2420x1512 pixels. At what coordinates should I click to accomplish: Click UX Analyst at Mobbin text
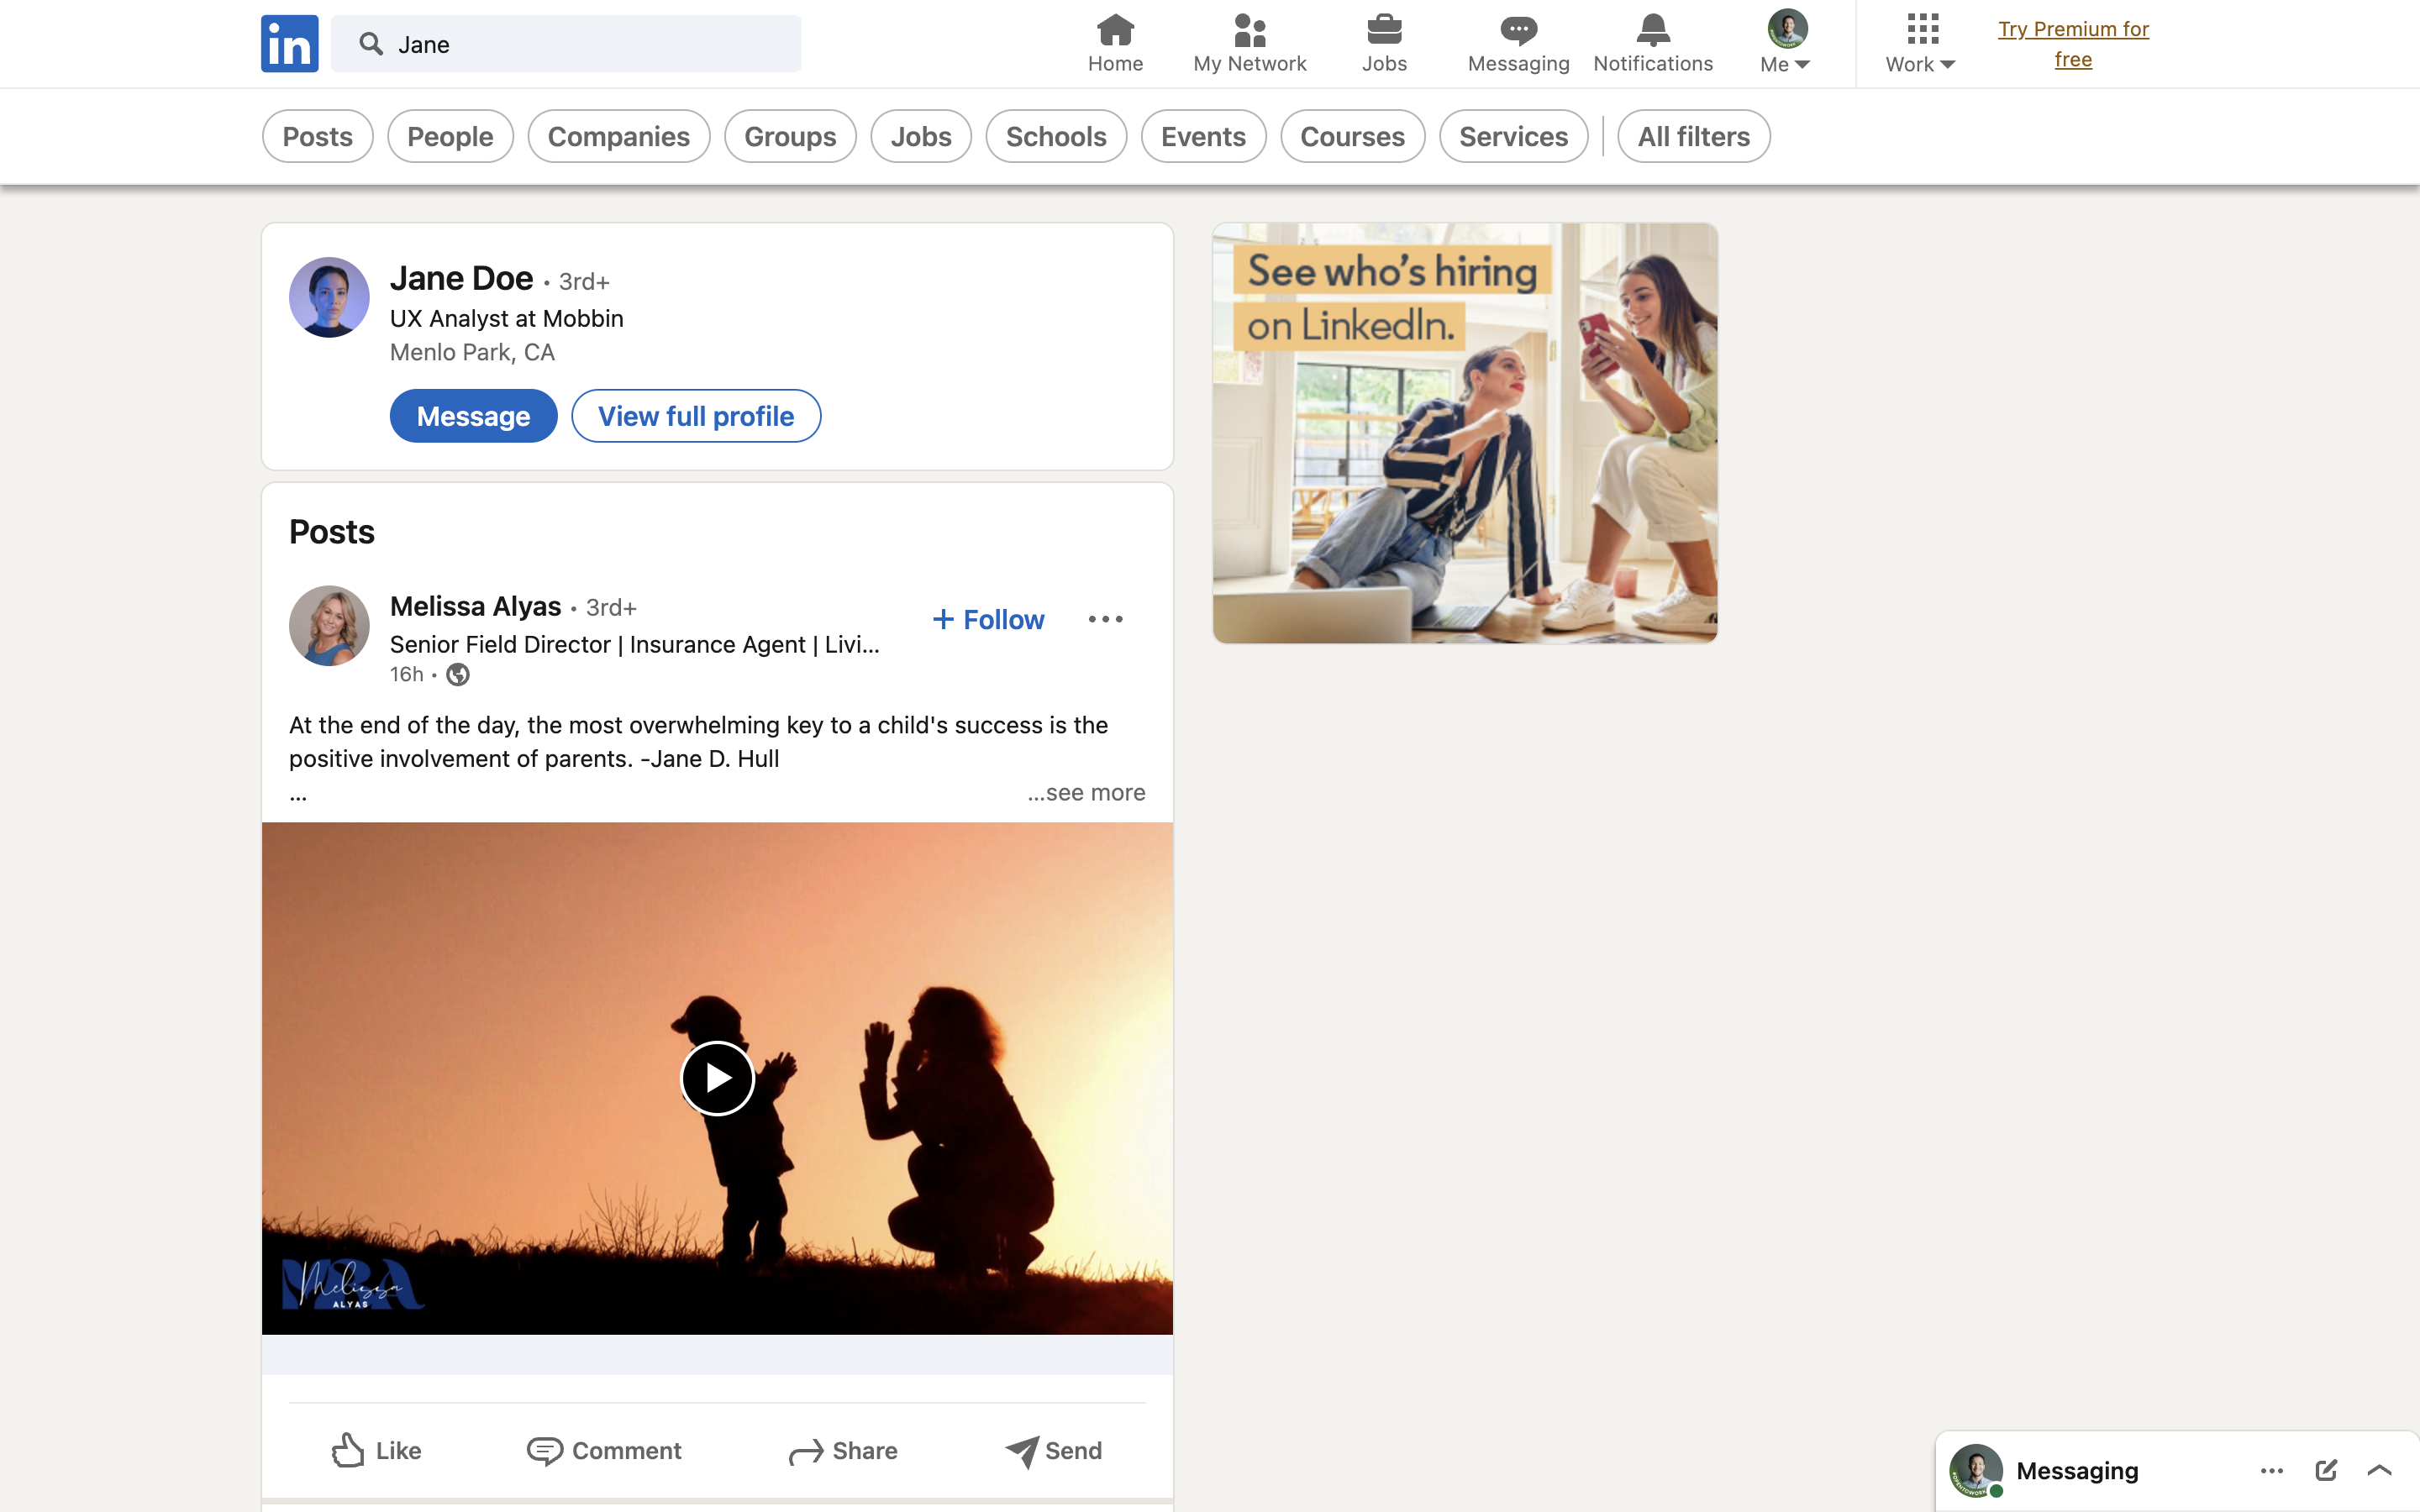click(506, 319)
